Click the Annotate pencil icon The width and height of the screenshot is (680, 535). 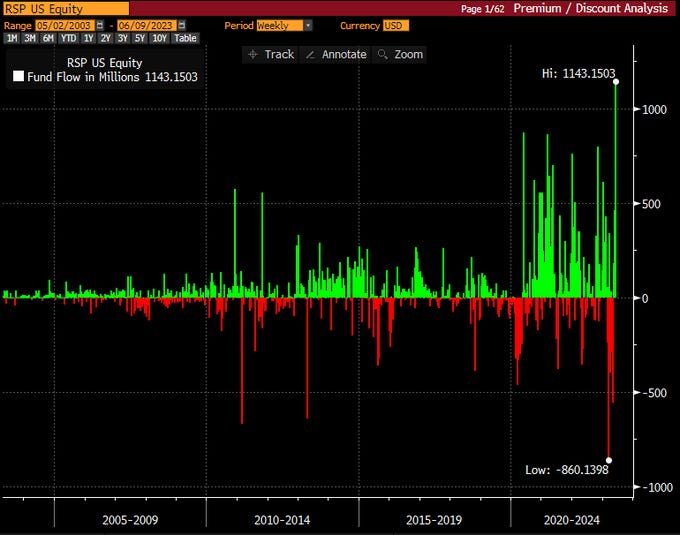click(x=310, y=55)
